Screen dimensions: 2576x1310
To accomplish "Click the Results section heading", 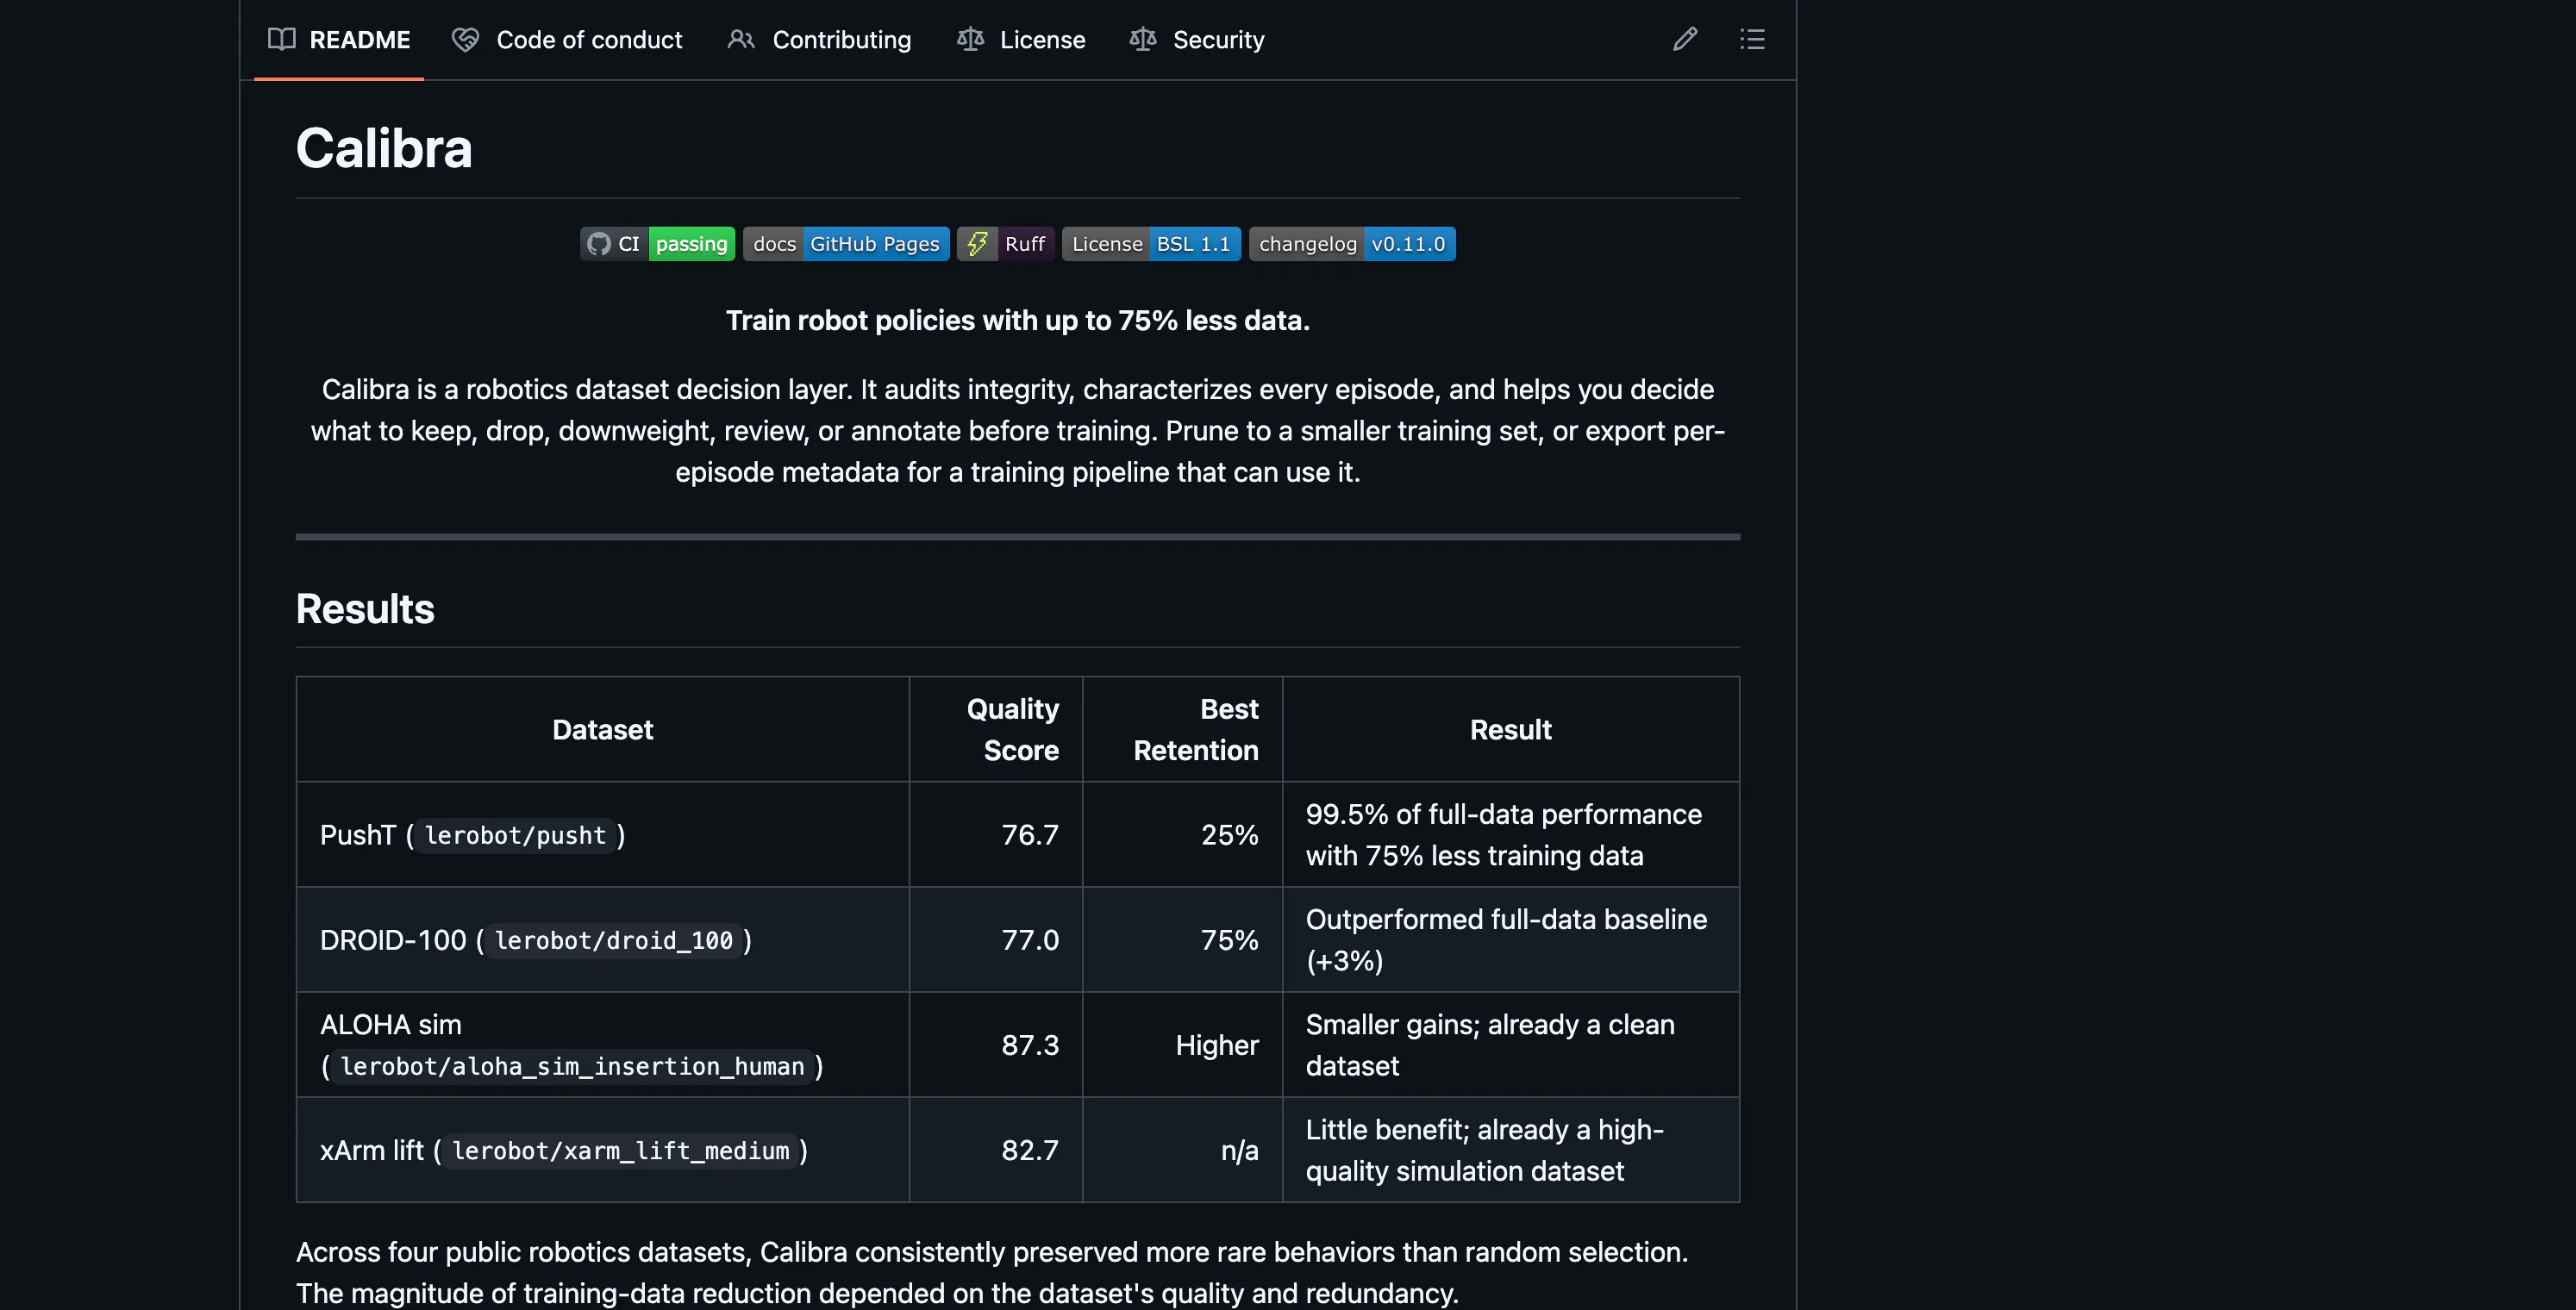I will point(365,609).
